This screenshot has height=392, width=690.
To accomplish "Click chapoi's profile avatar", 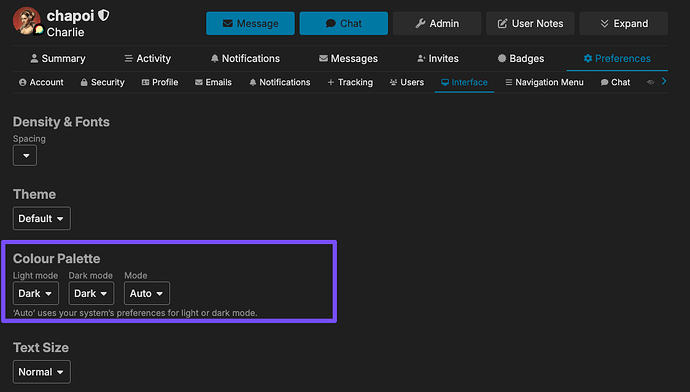I will 26,21.
